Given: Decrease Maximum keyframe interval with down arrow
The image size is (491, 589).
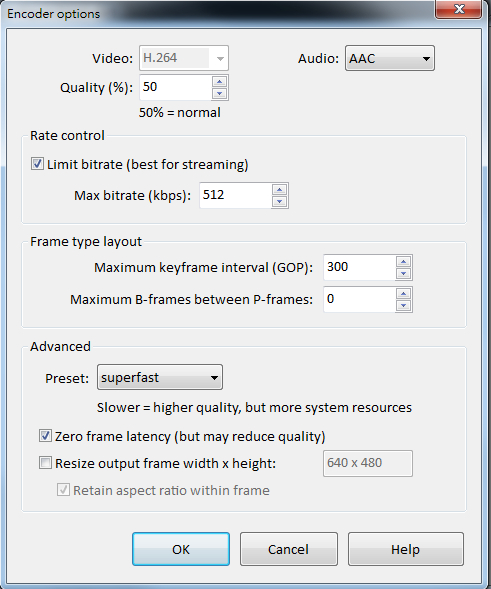Looking at the screenshot, I should (403, 273).
